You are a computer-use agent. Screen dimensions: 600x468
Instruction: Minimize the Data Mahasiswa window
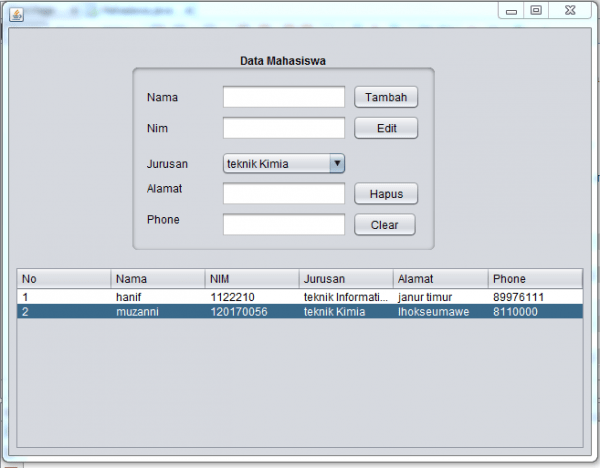pyautogui.click(x=511, y=11)
